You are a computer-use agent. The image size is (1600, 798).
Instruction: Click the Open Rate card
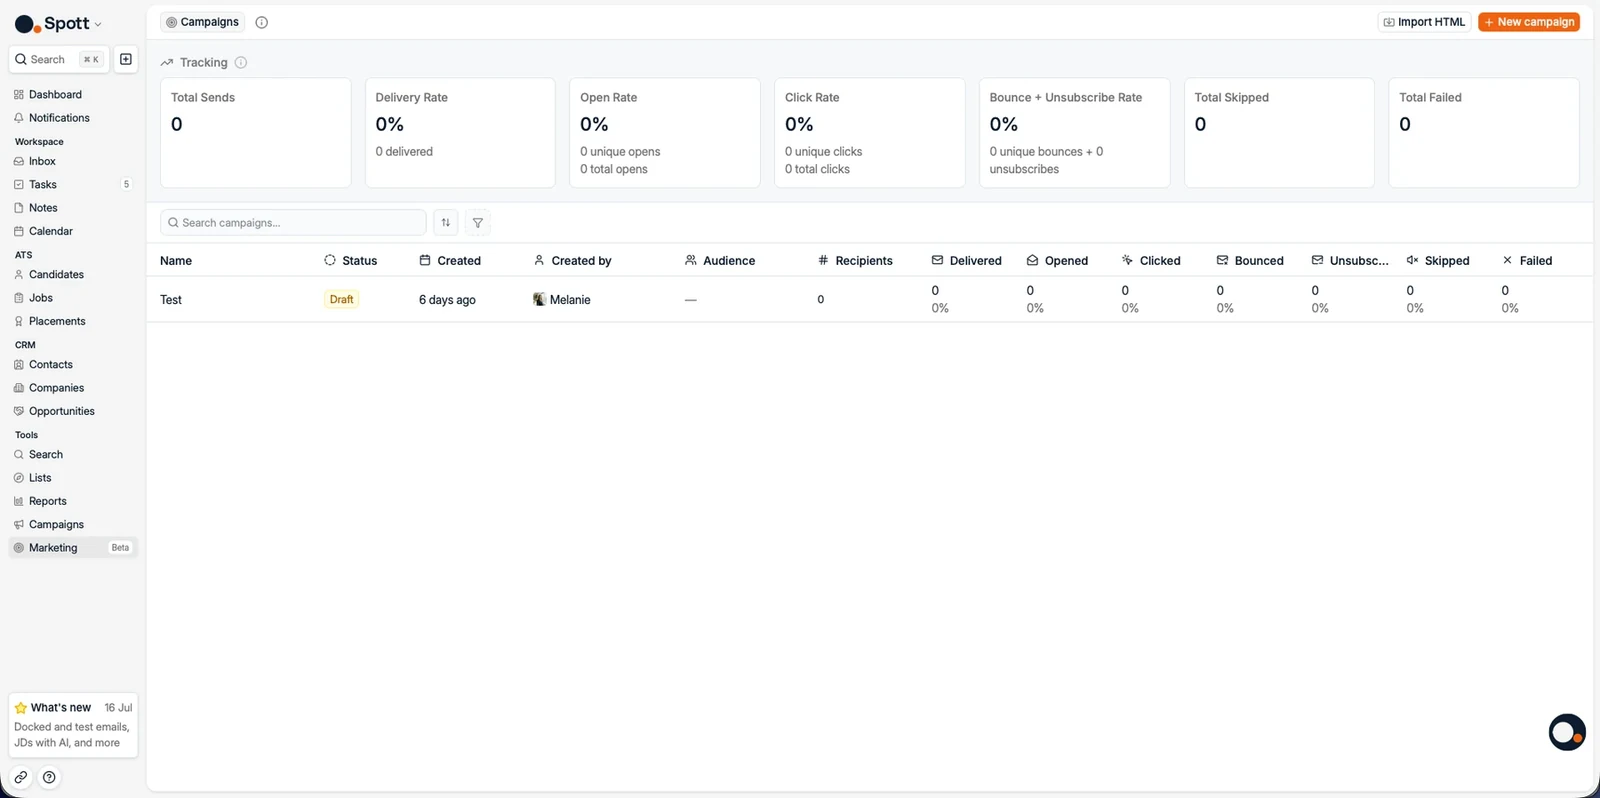coord(665,133)
